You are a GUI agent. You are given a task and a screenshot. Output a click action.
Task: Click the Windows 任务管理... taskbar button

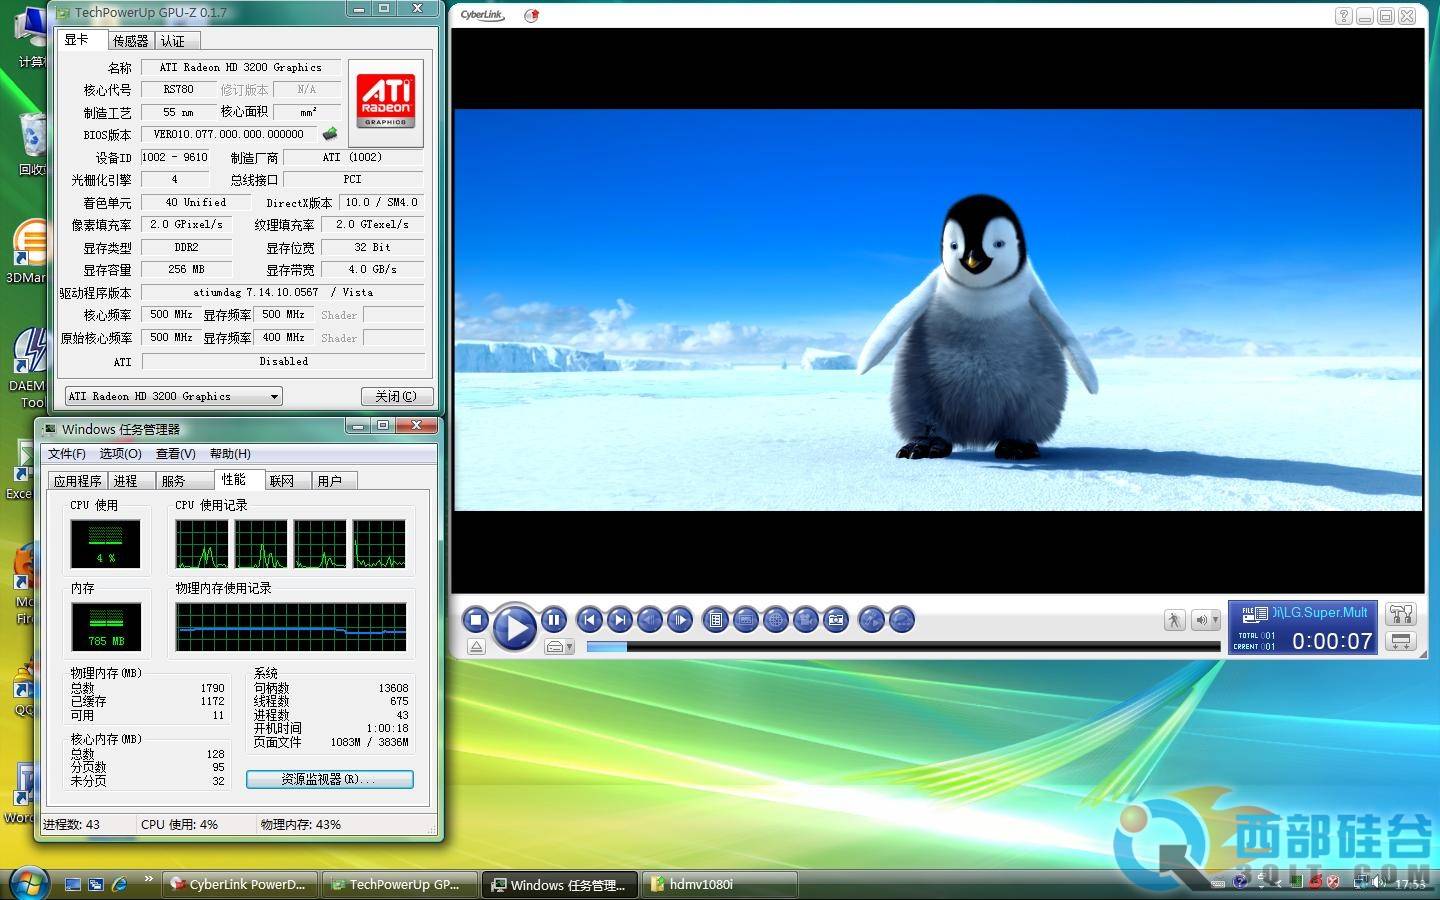(x=559, y=885)
